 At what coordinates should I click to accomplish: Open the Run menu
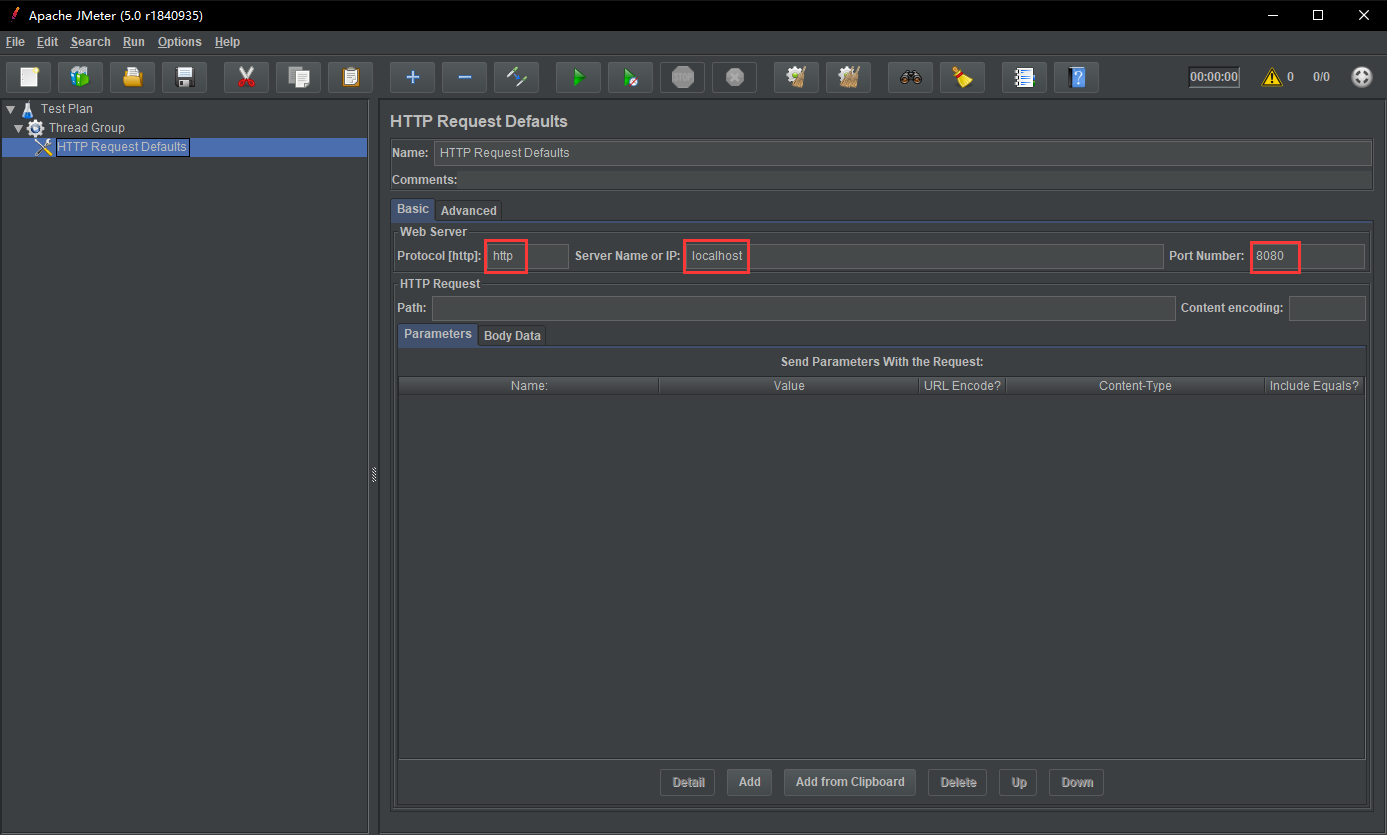point(134,42)
